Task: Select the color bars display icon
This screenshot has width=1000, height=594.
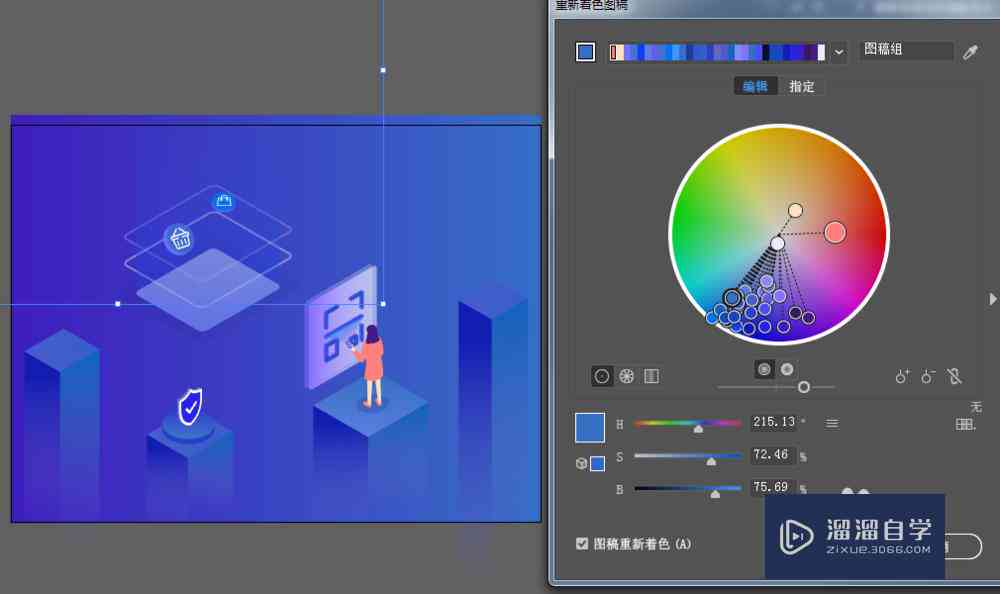Action: point(651,376)
